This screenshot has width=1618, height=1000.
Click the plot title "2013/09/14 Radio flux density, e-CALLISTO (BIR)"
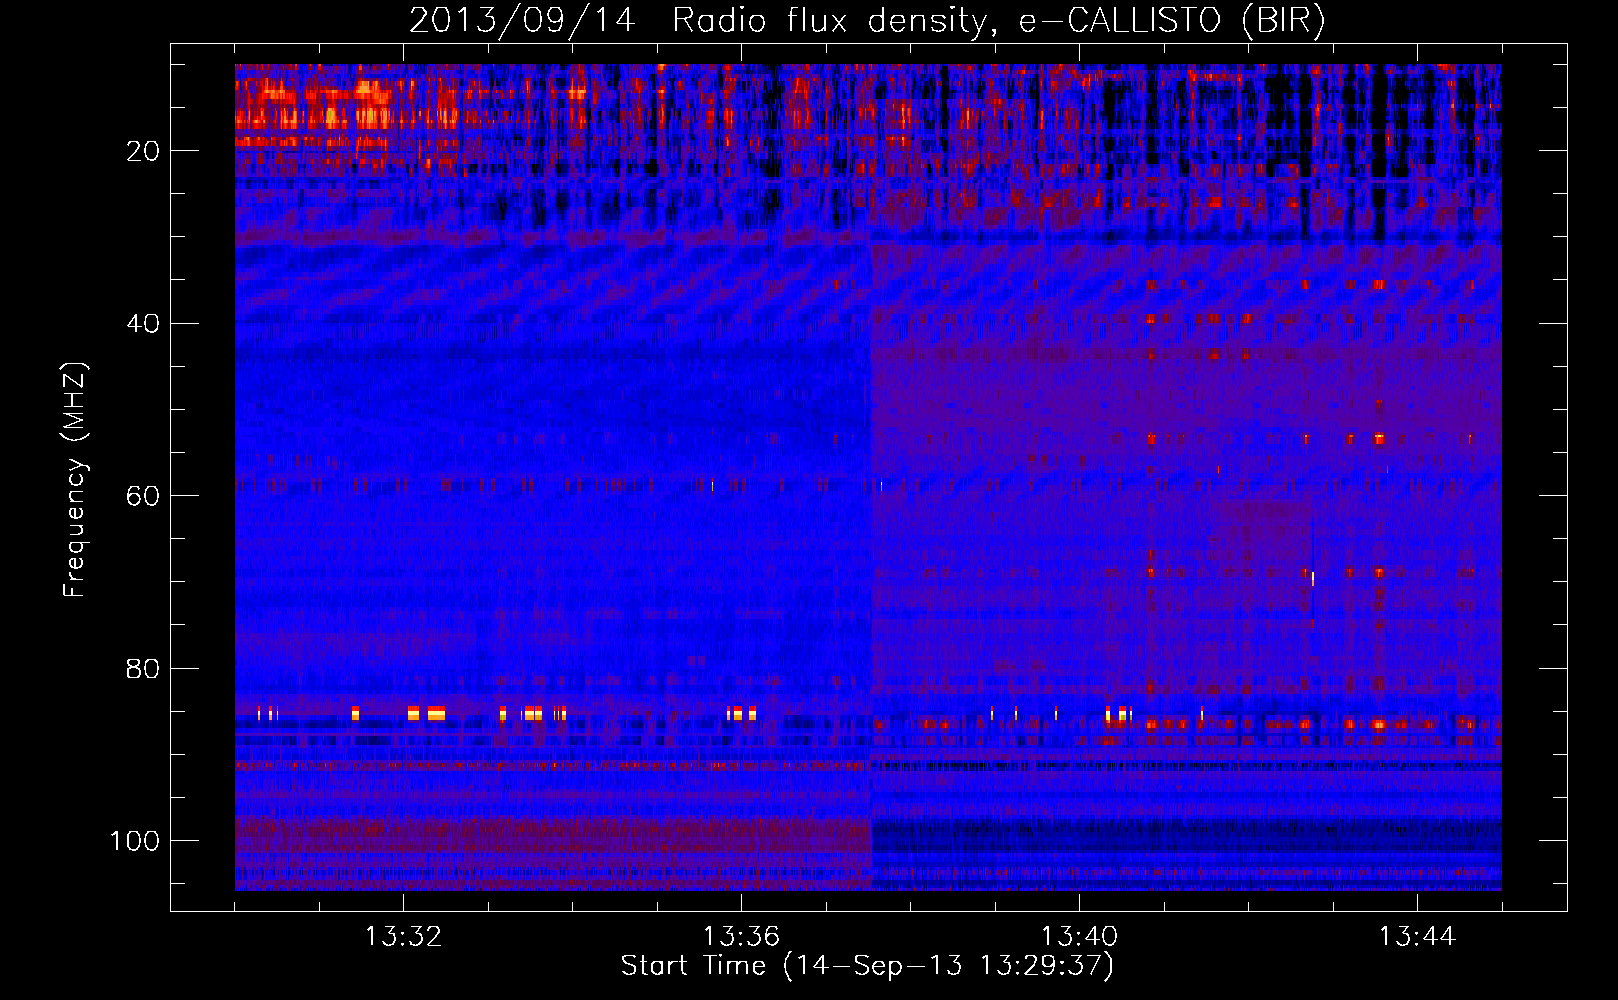pos(867,20)
